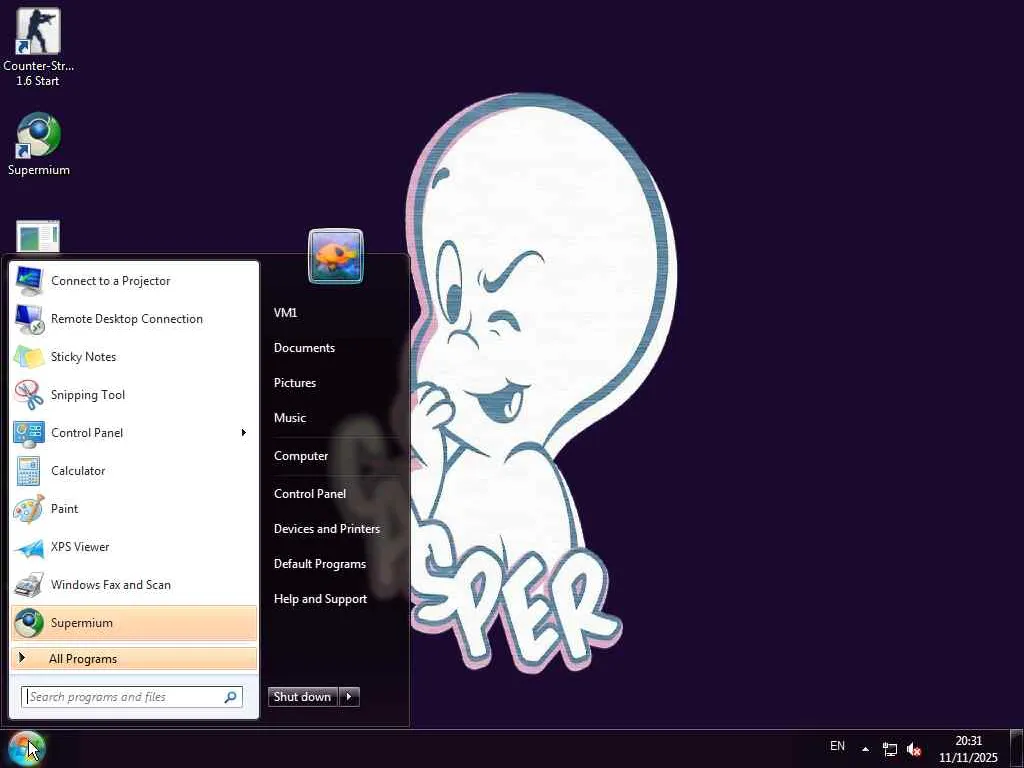Click the muted volume tray icon

[914, 749]
